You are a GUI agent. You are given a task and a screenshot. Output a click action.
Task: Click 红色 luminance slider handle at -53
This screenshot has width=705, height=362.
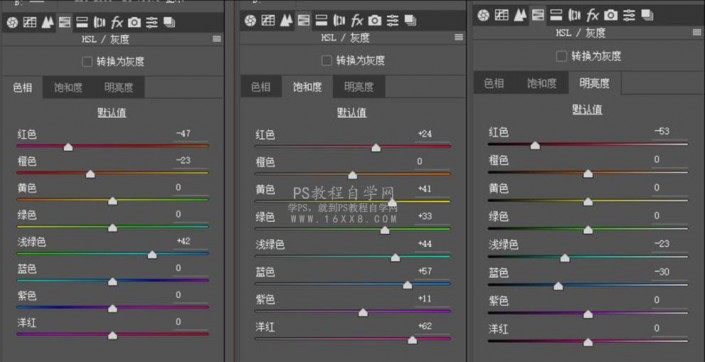click(x=535, y=145)
